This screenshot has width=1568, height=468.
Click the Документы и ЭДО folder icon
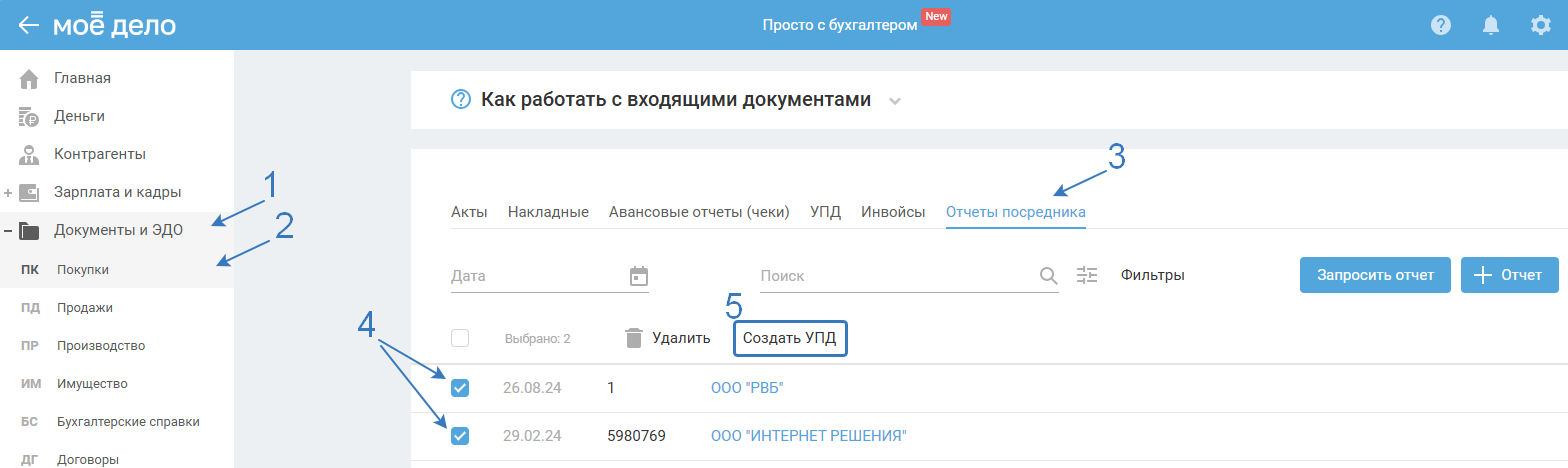tap(29, 231)
